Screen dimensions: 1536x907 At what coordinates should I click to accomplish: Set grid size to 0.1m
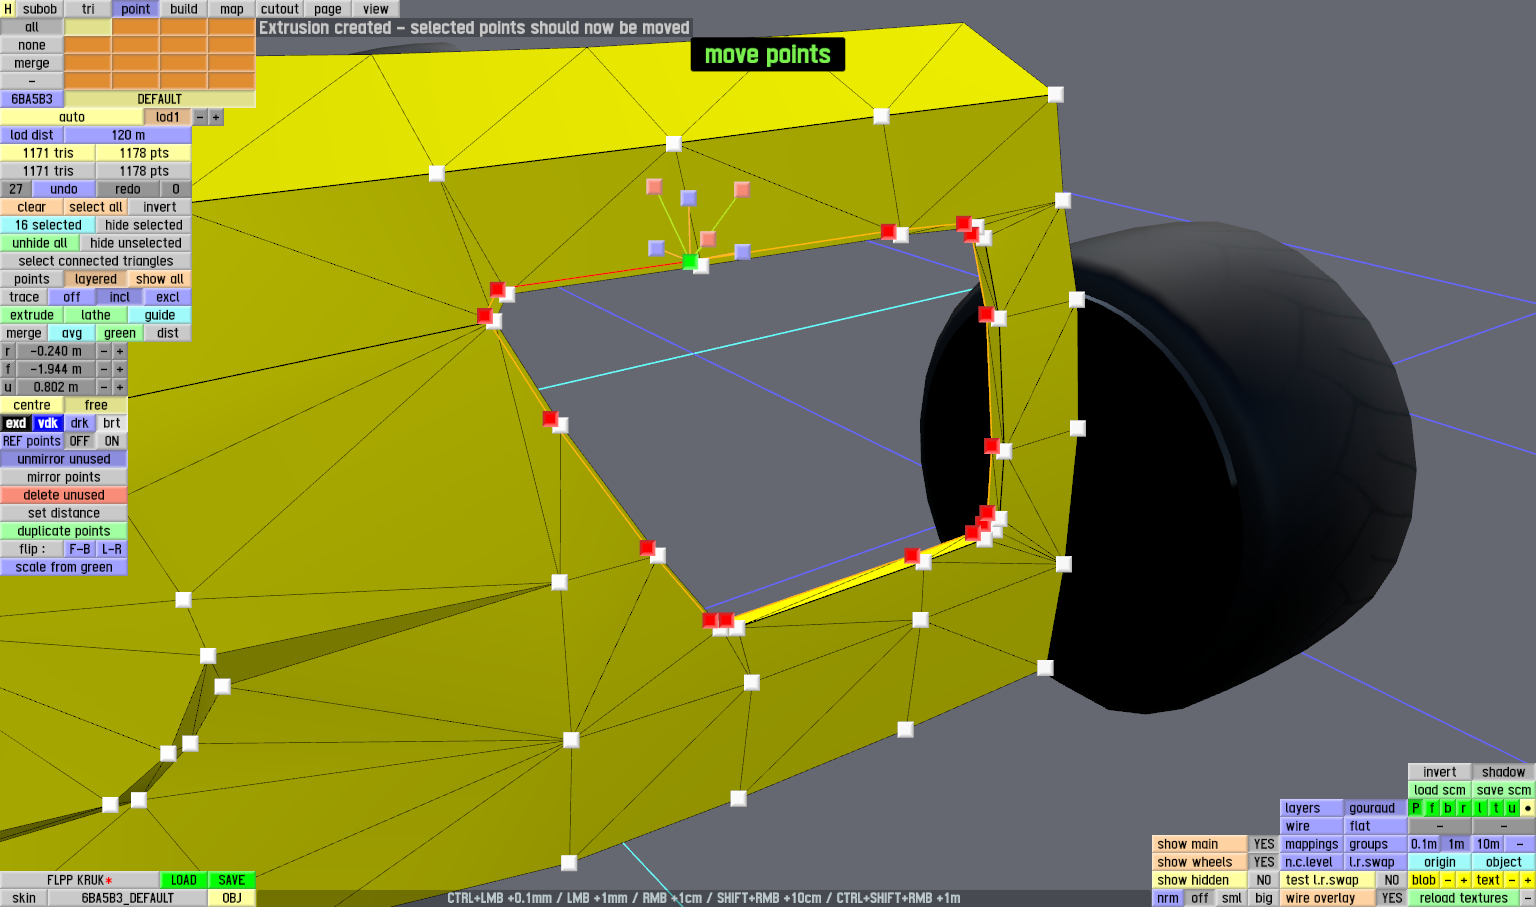(1424, 844)
